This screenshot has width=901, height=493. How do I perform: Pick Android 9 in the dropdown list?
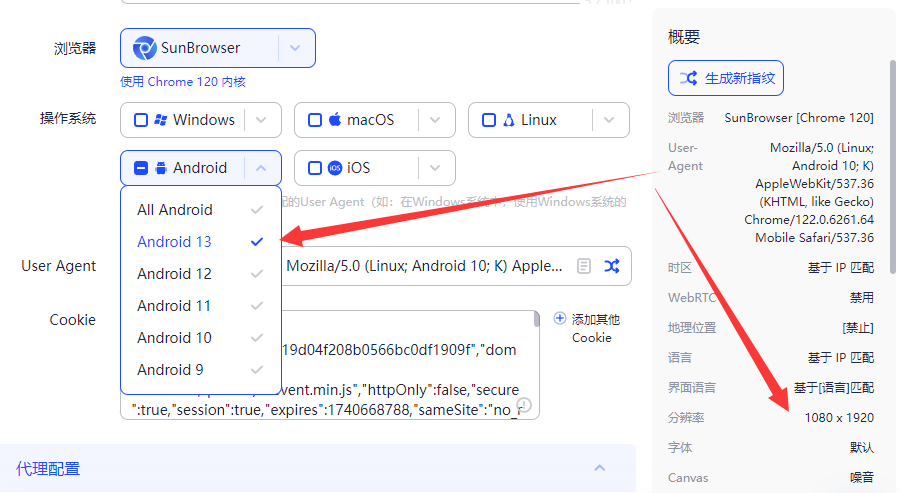(x=171, y=370)
